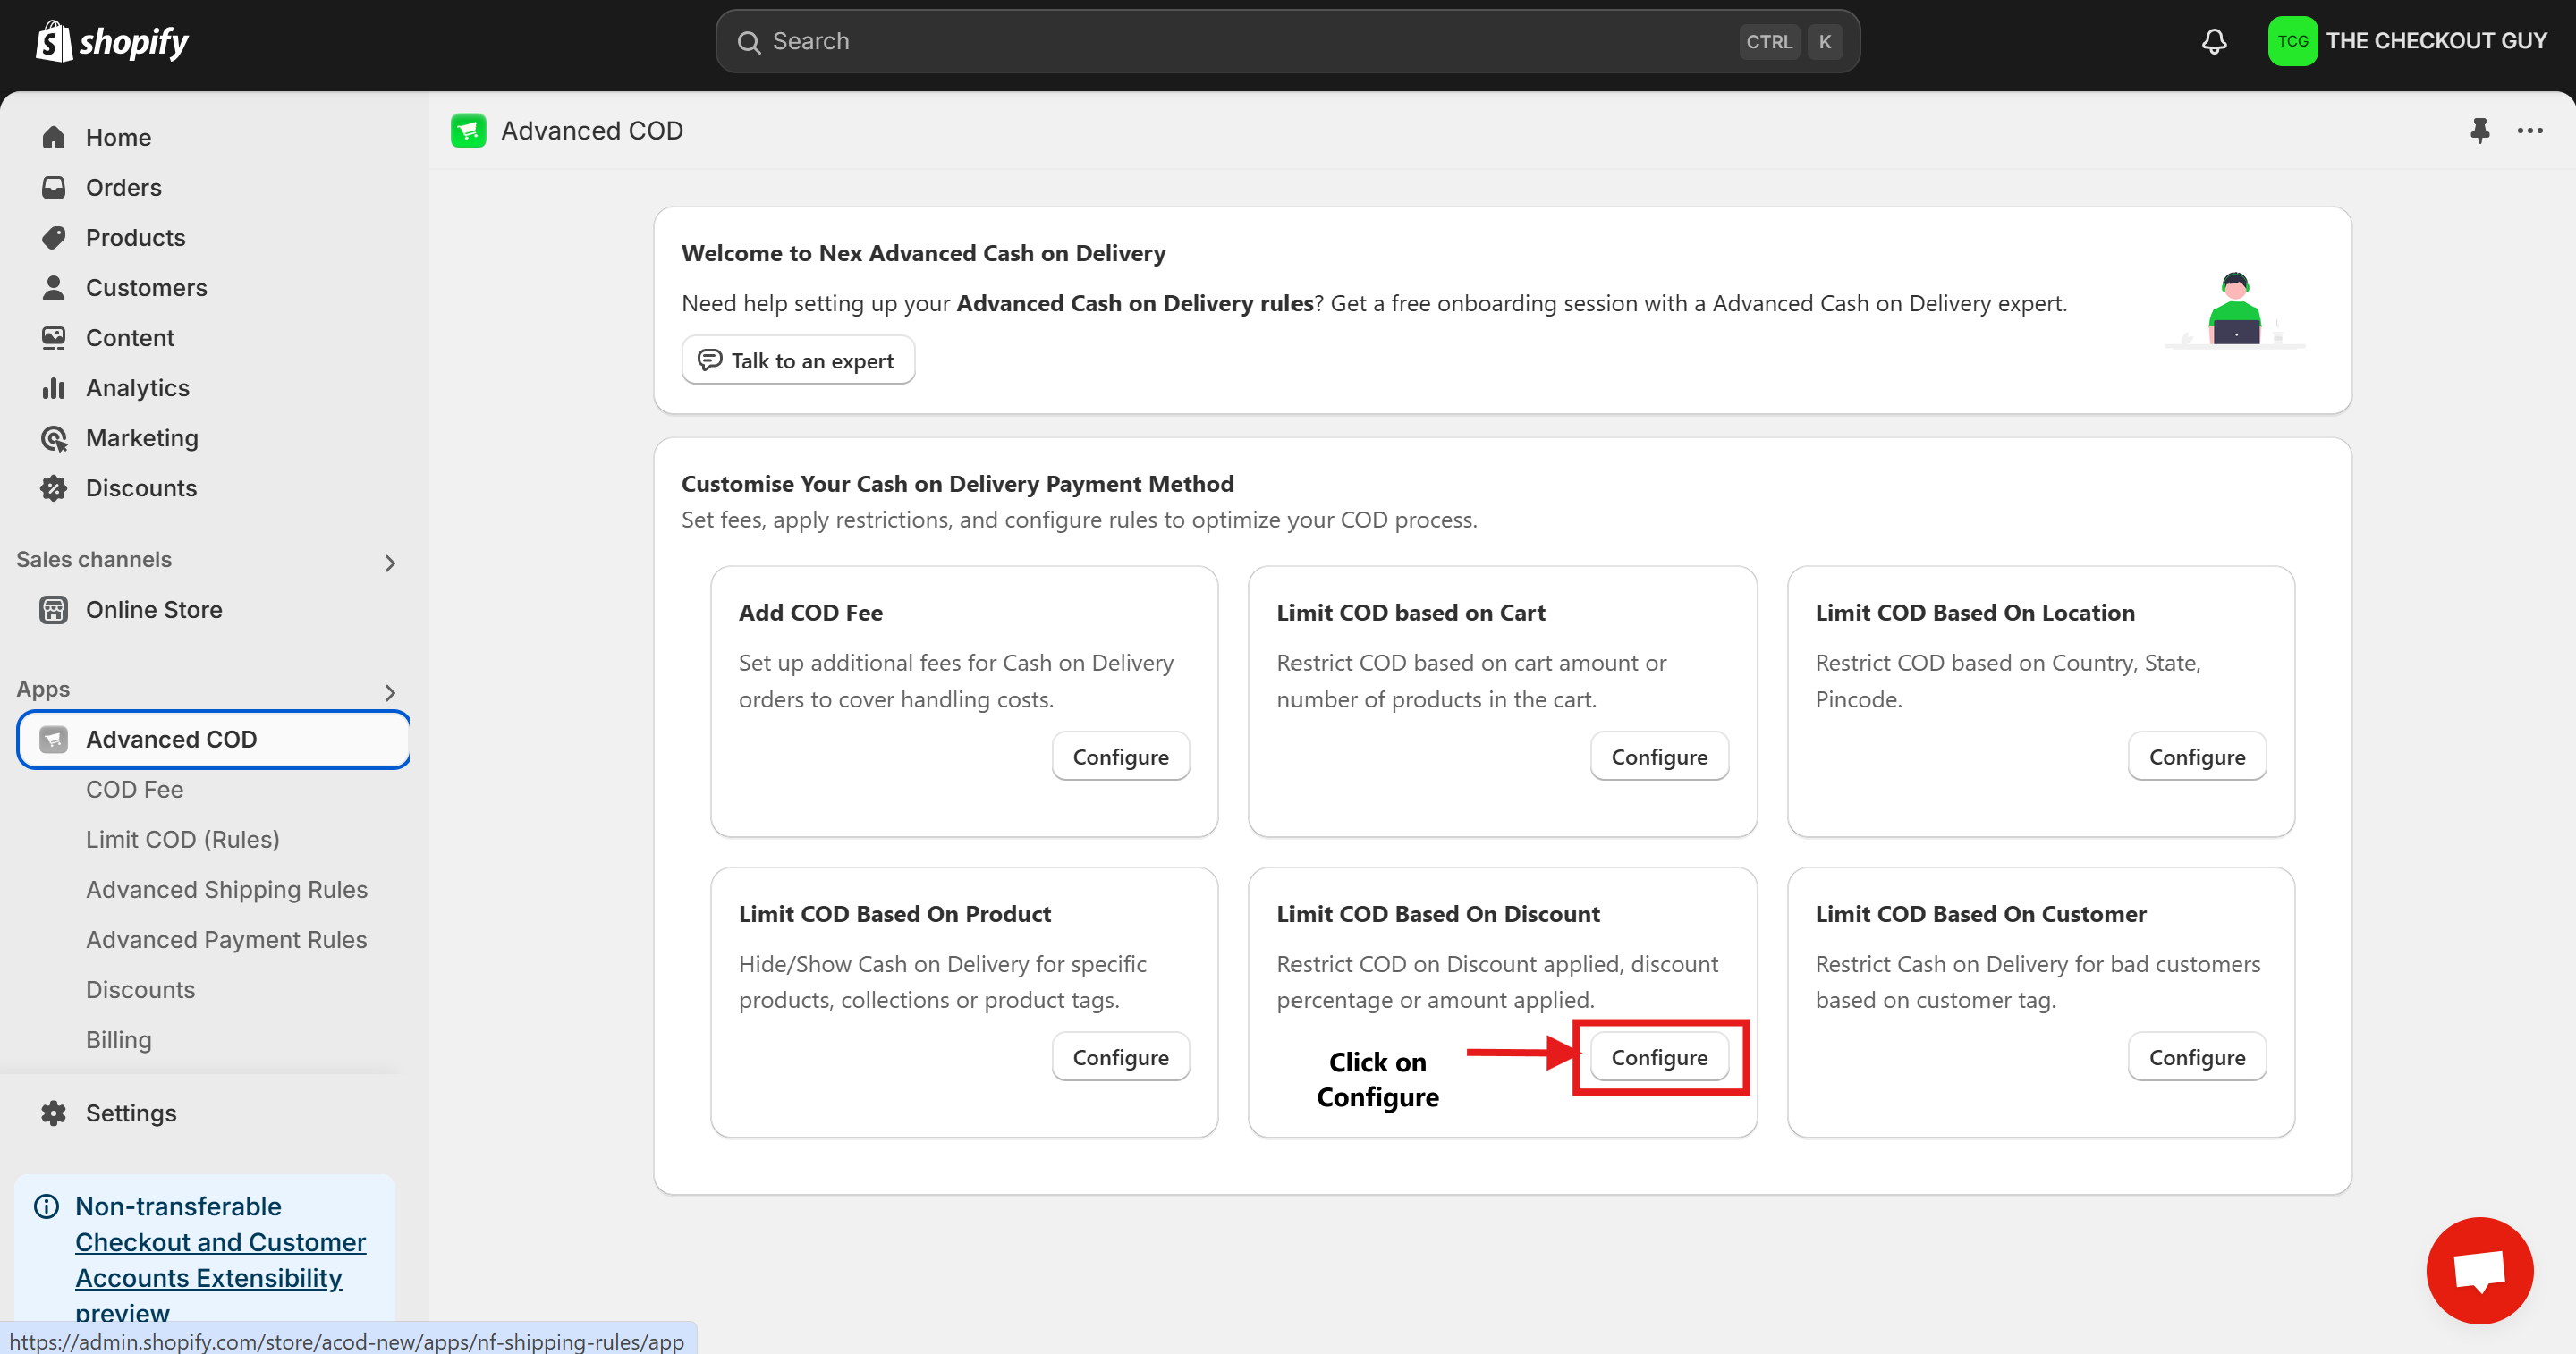The width and height of the screenshot is (2576, 1354).
Task: Open Marketing from the sidebar
Action: click(x=142, y=438)
